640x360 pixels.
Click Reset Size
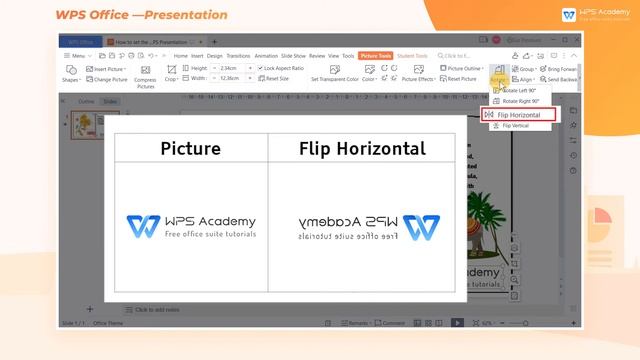pyautogui.click(x=273, y=78)
